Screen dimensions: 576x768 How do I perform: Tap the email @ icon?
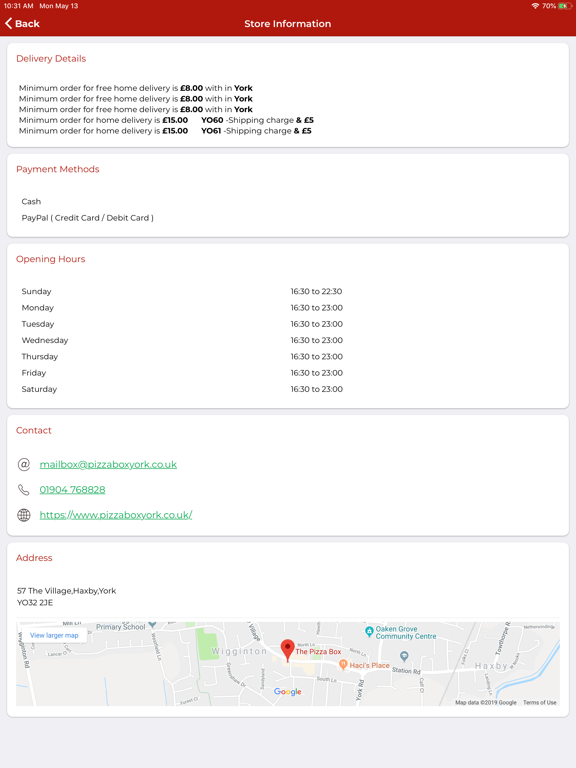click(x=24, y=464)
